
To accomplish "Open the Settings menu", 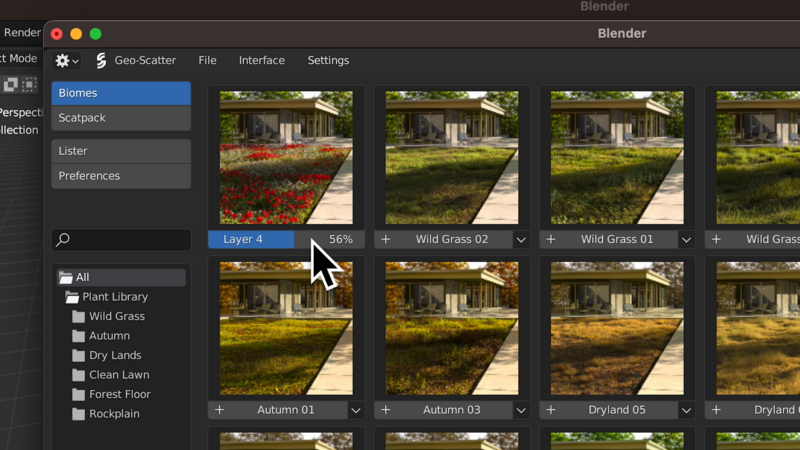I will [328, 60].
